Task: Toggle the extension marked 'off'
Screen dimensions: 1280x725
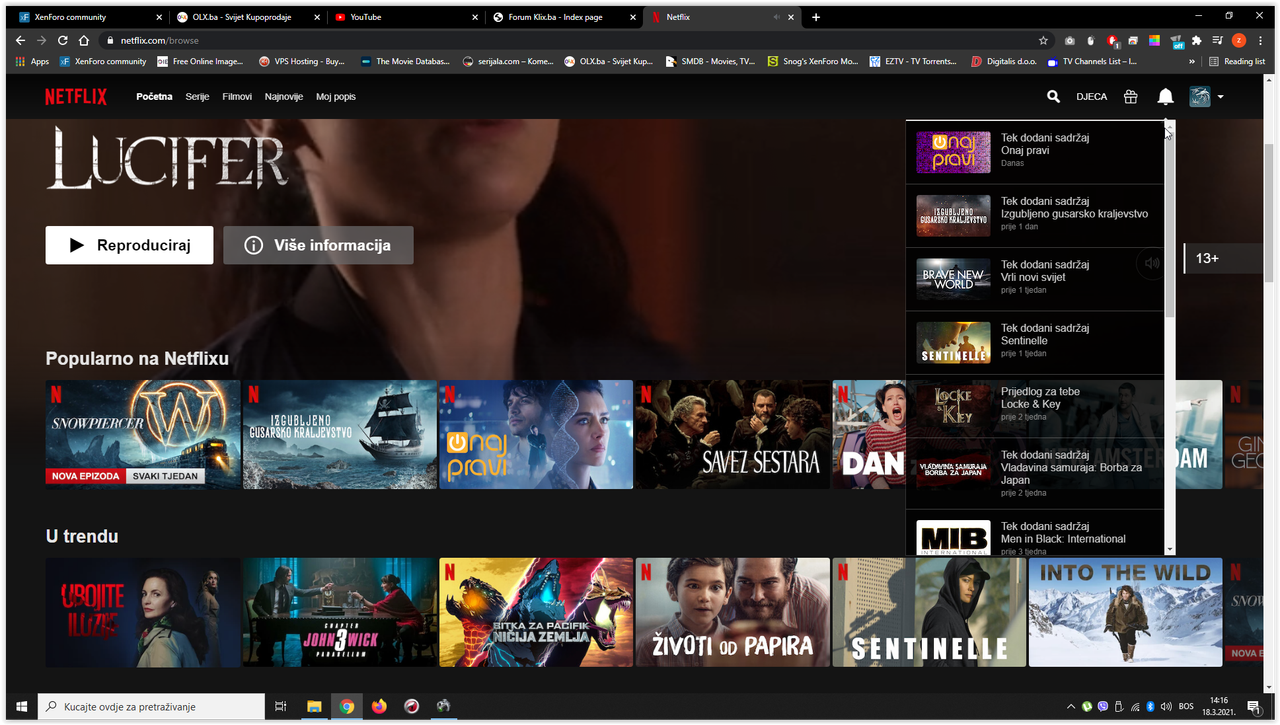Action: click(x=1175, y=41)
